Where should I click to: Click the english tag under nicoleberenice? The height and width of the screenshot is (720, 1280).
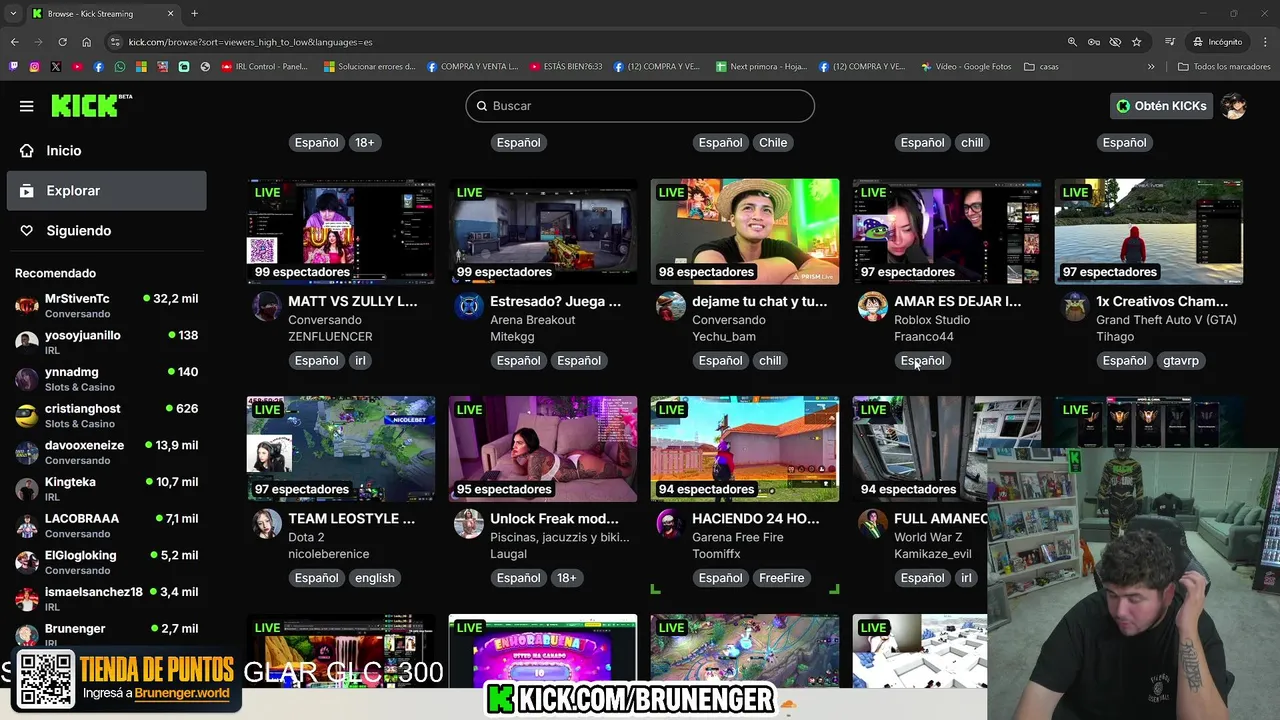(x=375, y=578)
